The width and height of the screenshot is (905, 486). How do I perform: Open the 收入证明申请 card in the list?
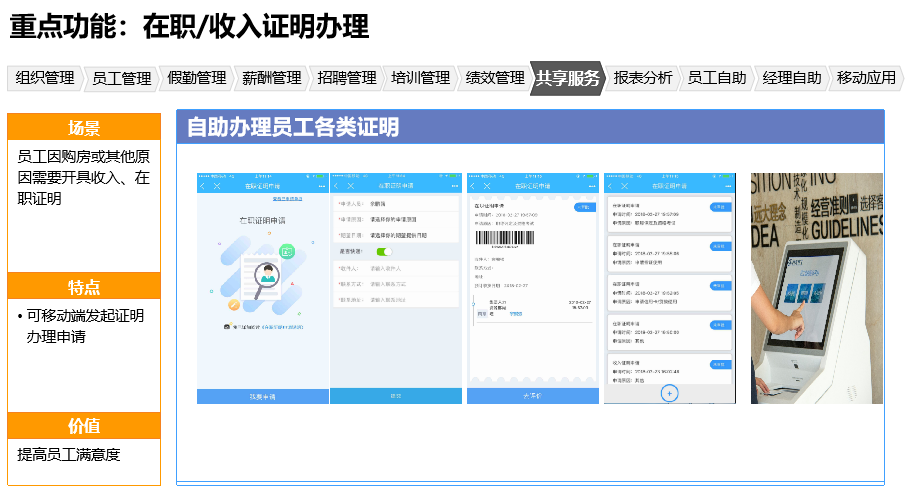670,370
